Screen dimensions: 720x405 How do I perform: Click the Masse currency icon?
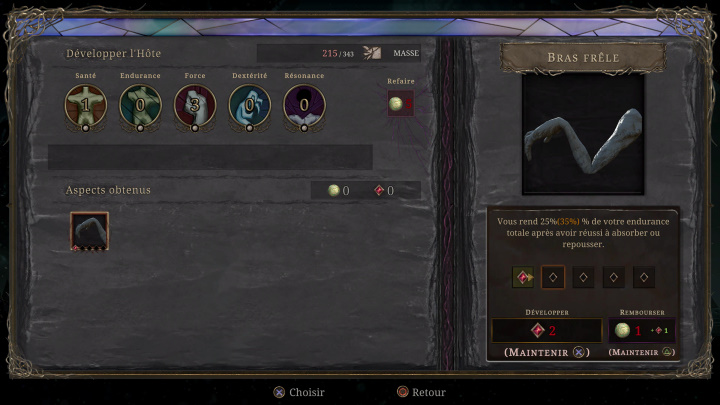[372, 53]
